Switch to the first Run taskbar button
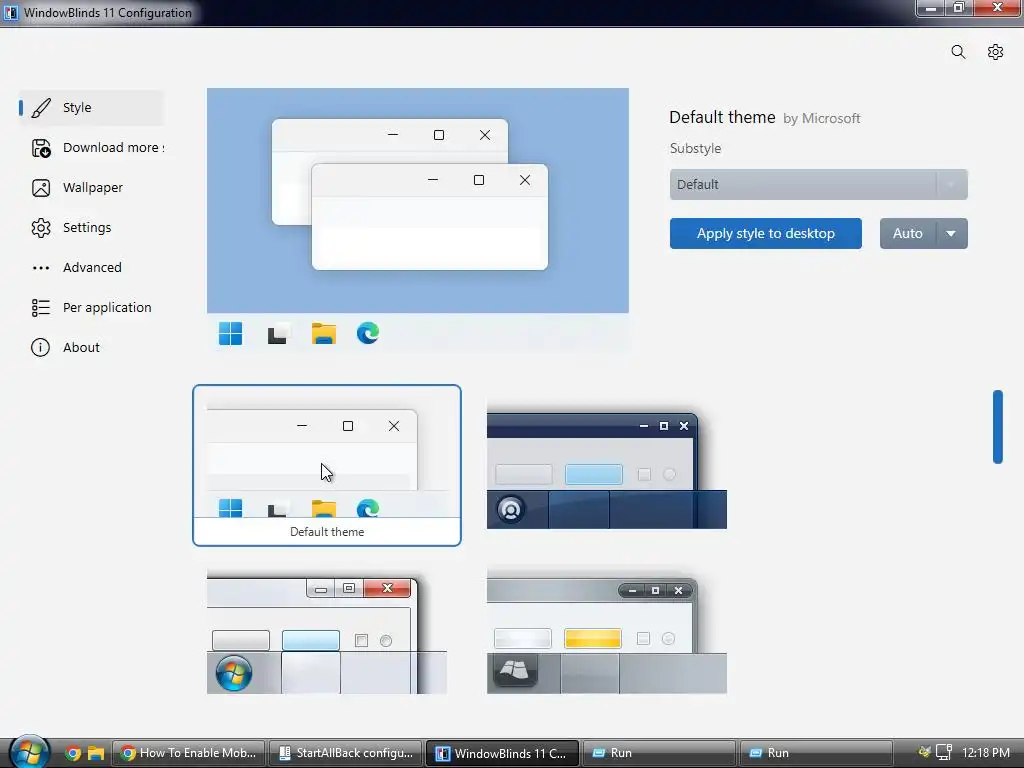 click(659, 753)
